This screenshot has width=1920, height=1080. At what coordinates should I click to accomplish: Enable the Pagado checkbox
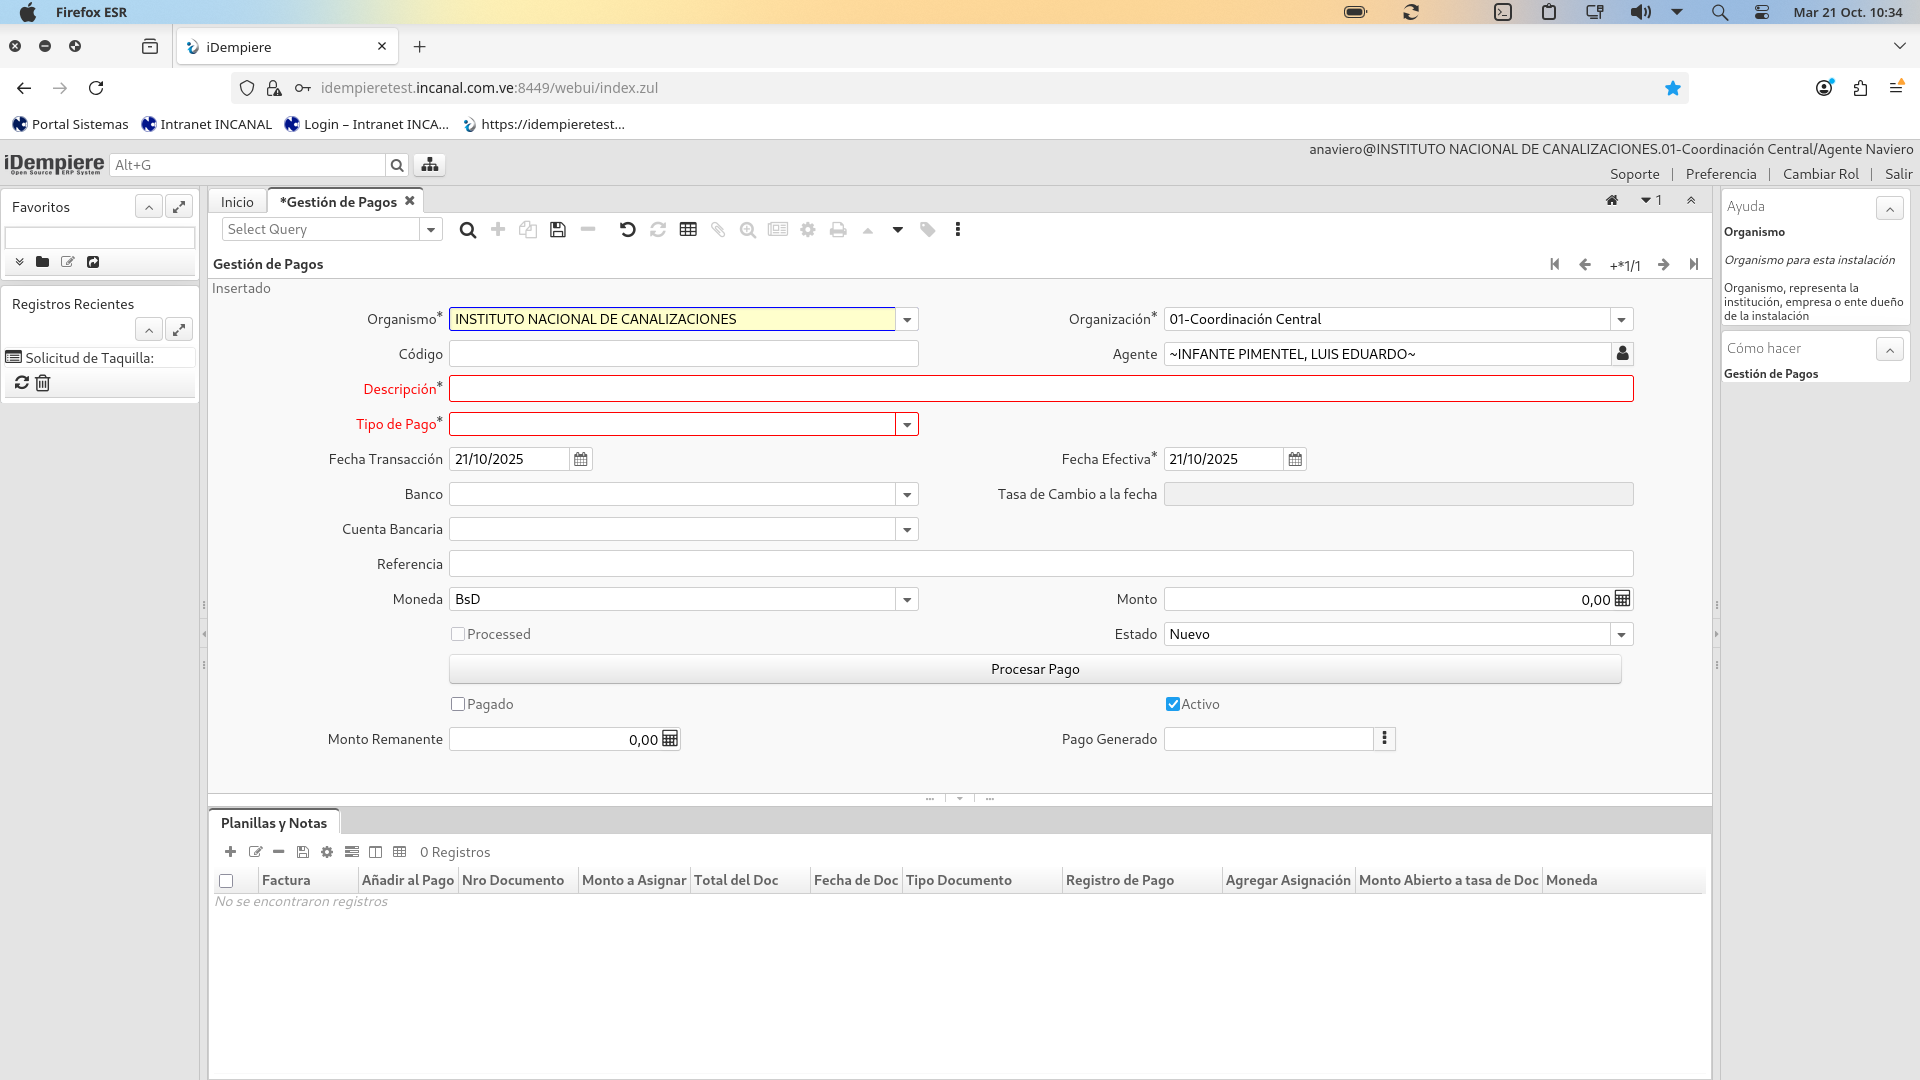[x=458, y=704]
